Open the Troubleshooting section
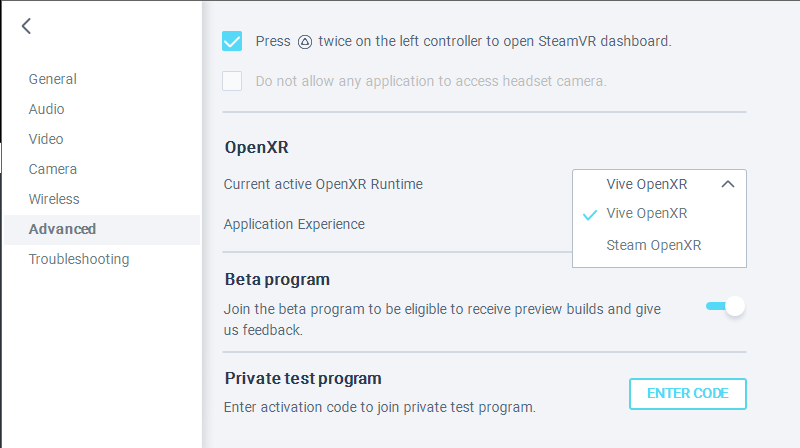 79,259
